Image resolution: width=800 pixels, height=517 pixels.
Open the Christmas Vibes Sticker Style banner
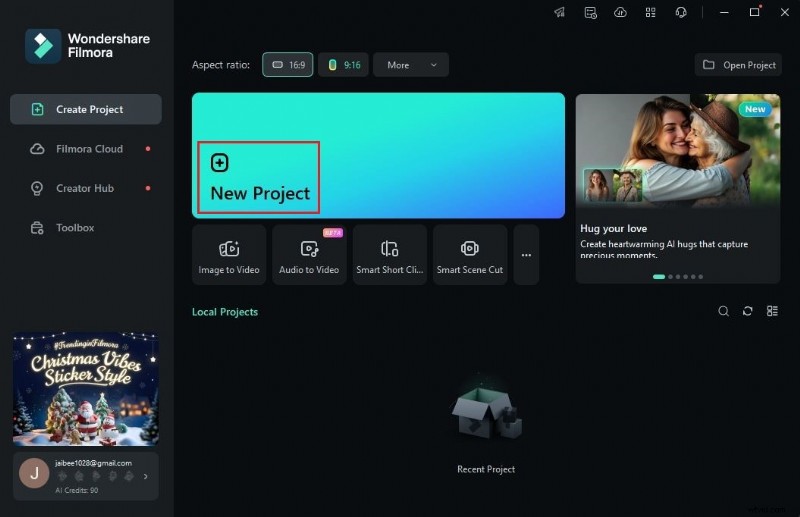[x=85, y=388]
